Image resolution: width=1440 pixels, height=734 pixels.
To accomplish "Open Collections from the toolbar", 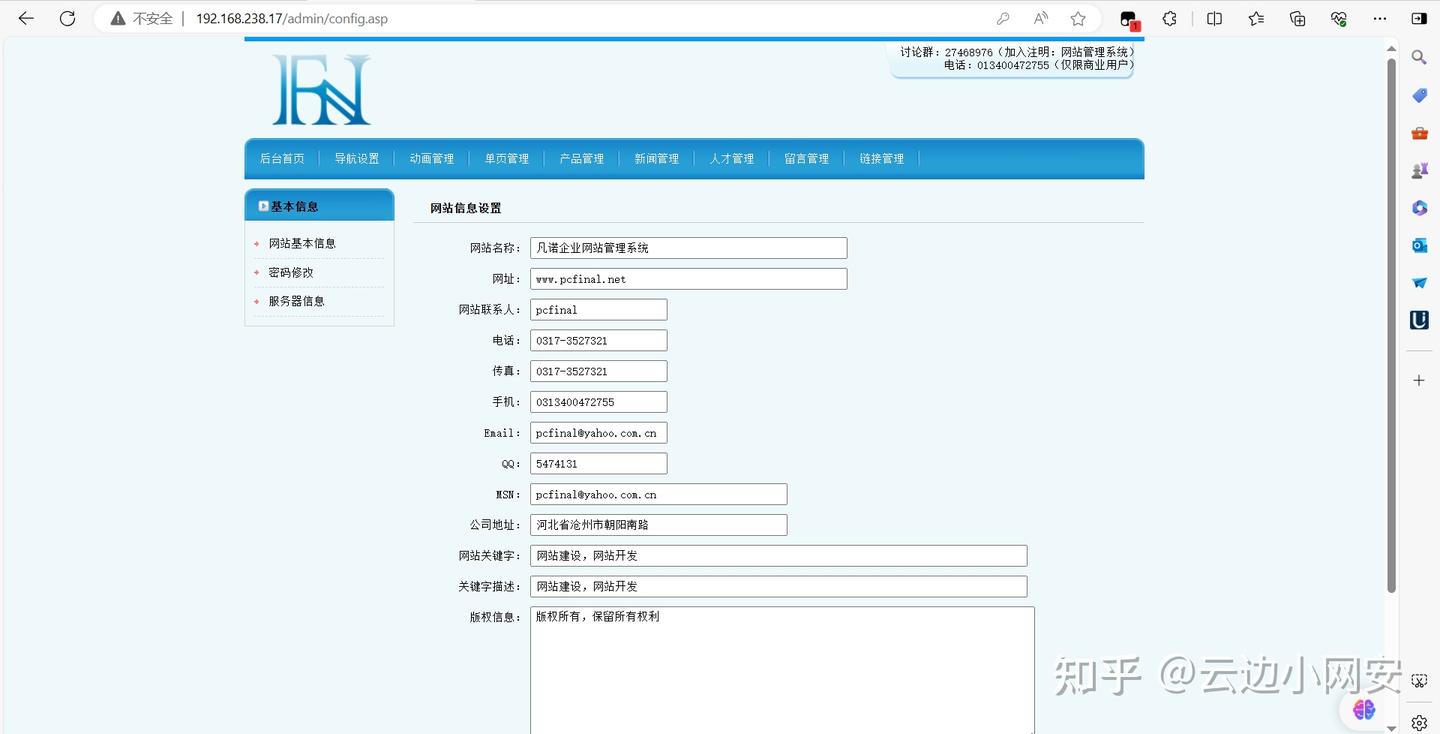I will (x=1296, y=18).
